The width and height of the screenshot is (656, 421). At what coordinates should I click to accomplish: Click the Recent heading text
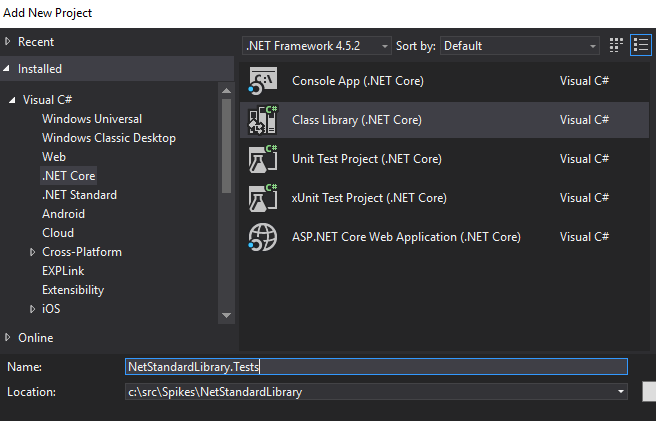[x=36, y=42]
